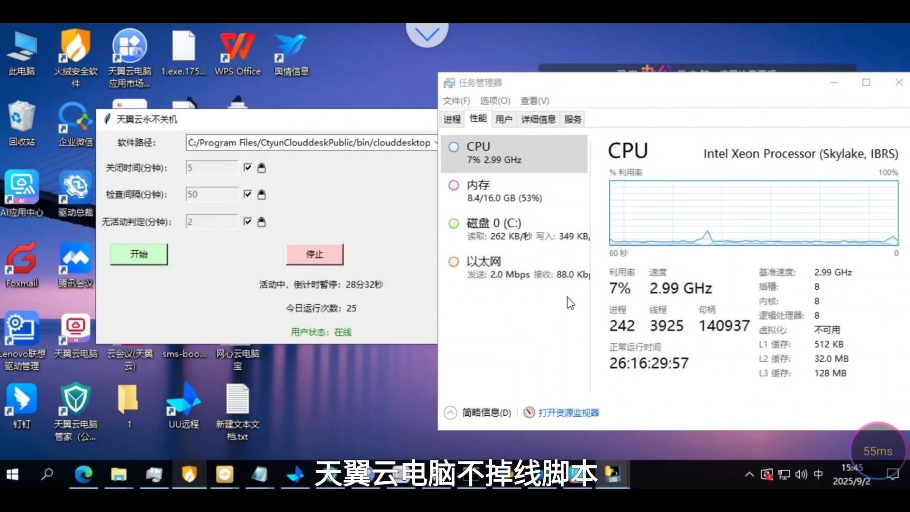Open AI应用中心 desktop icon
The height and width of the screenshot is (512, 910).
click(x=22, y=194)
